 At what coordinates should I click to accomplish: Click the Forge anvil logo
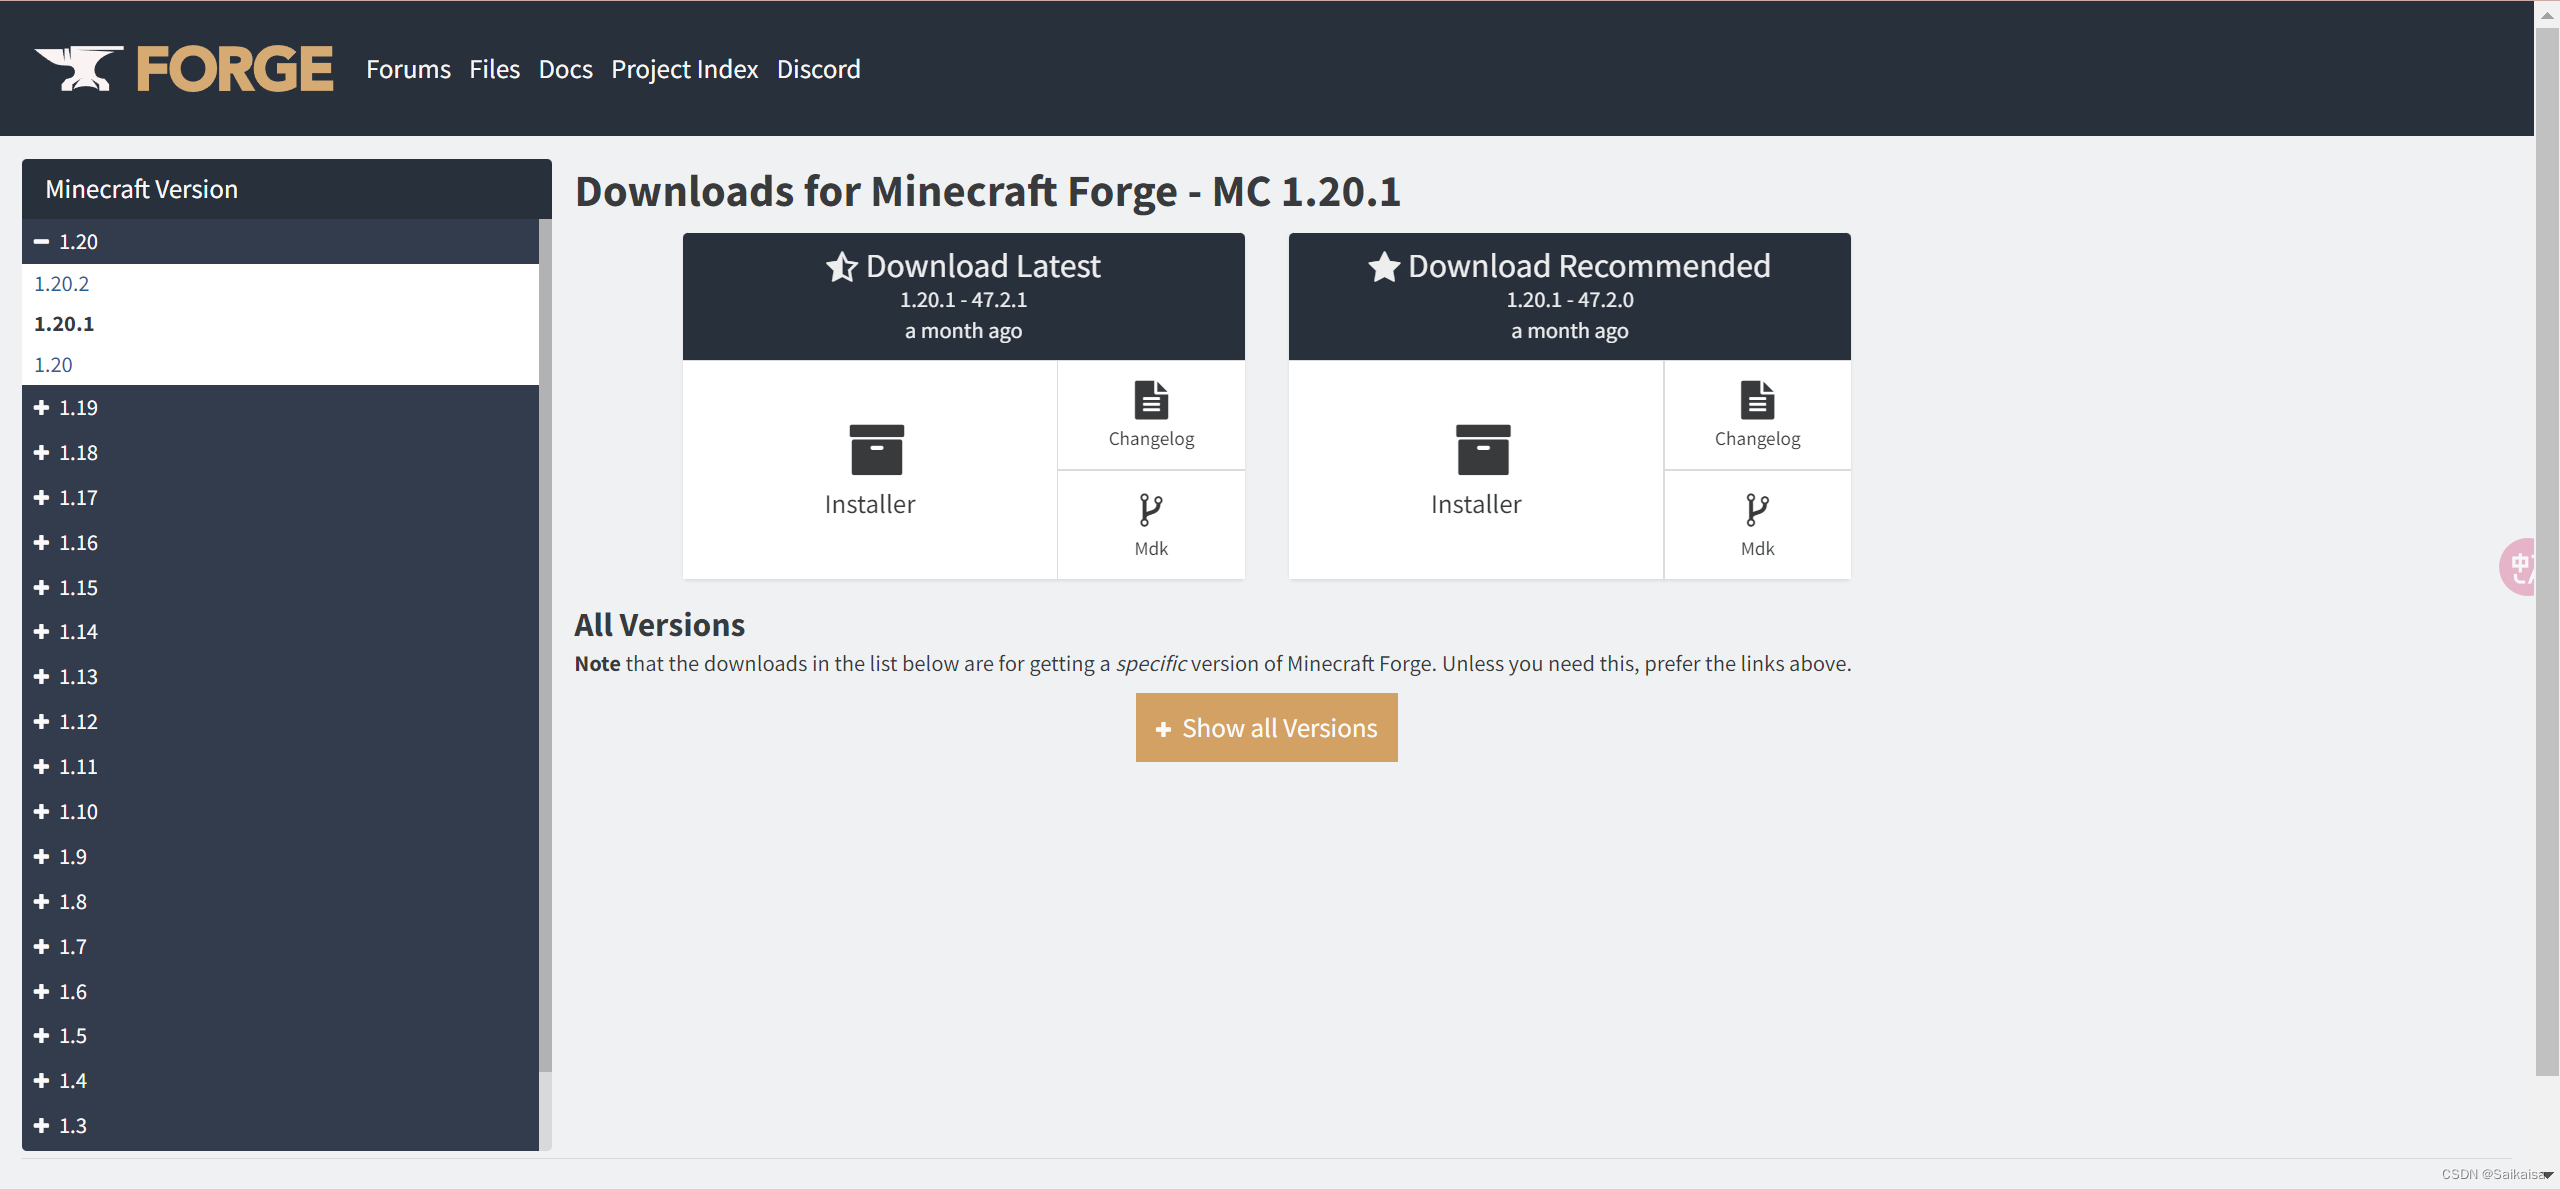click(x=78, y=68)
